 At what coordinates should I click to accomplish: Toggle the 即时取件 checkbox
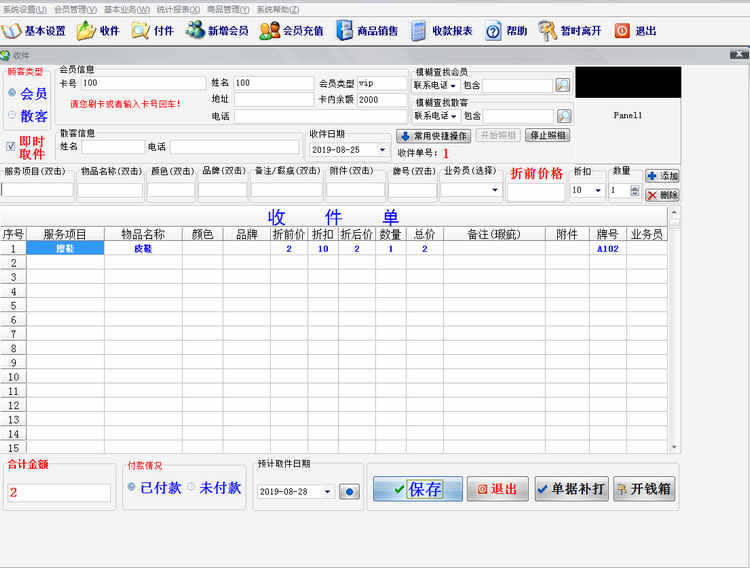click(11, 146)
